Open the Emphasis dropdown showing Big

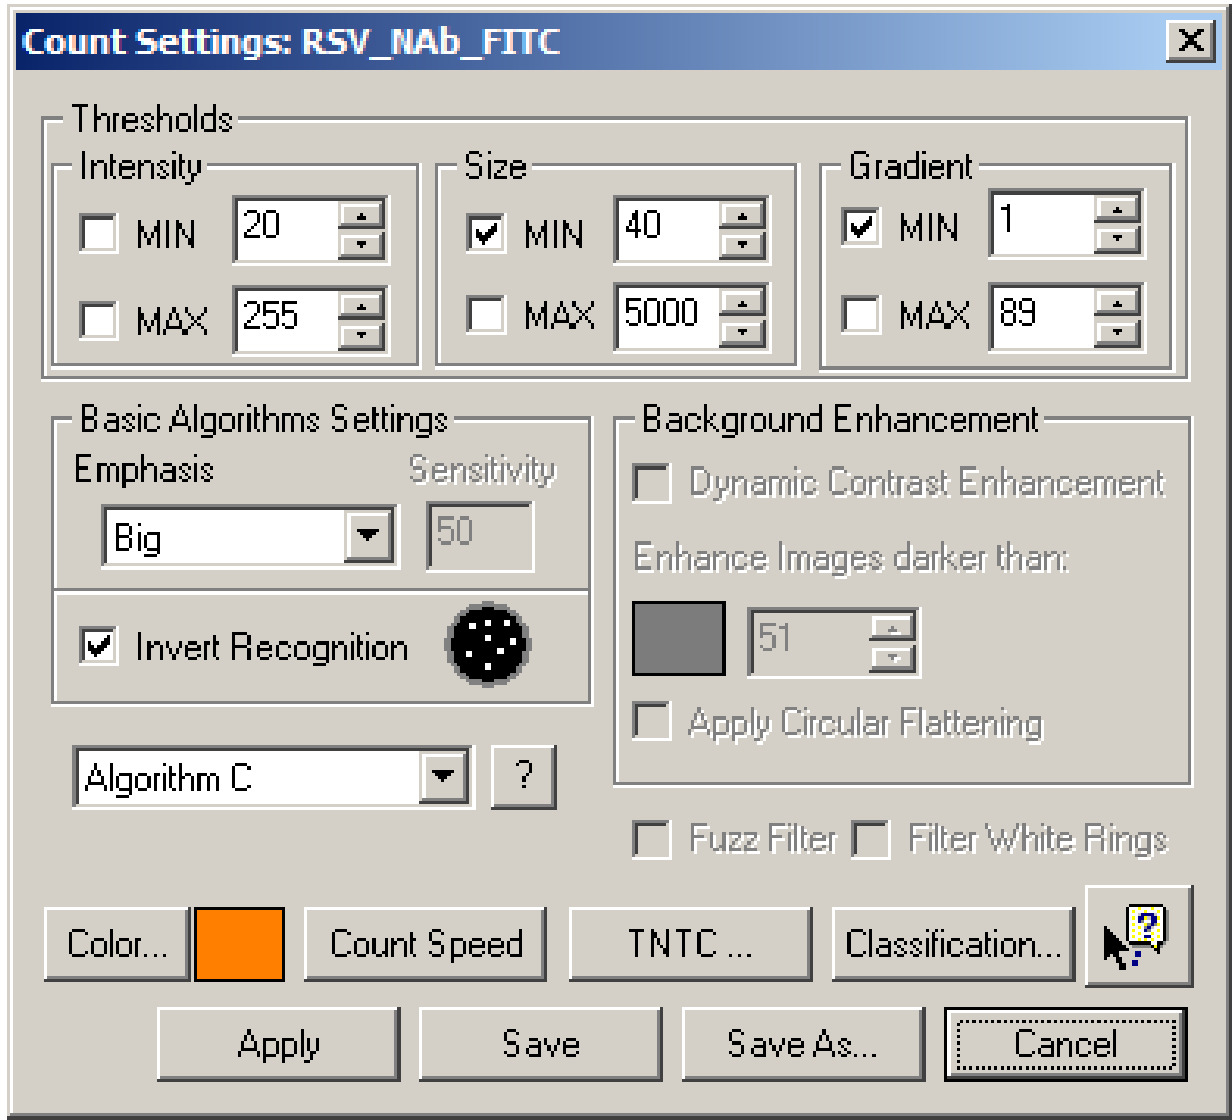click(x=248, y=538)
